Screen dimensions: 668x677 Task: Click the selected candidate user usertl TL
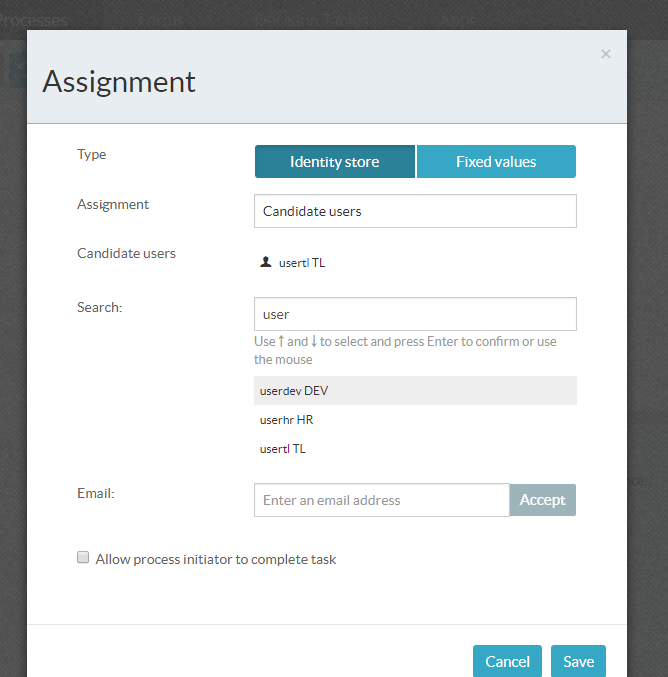[301, 263]
